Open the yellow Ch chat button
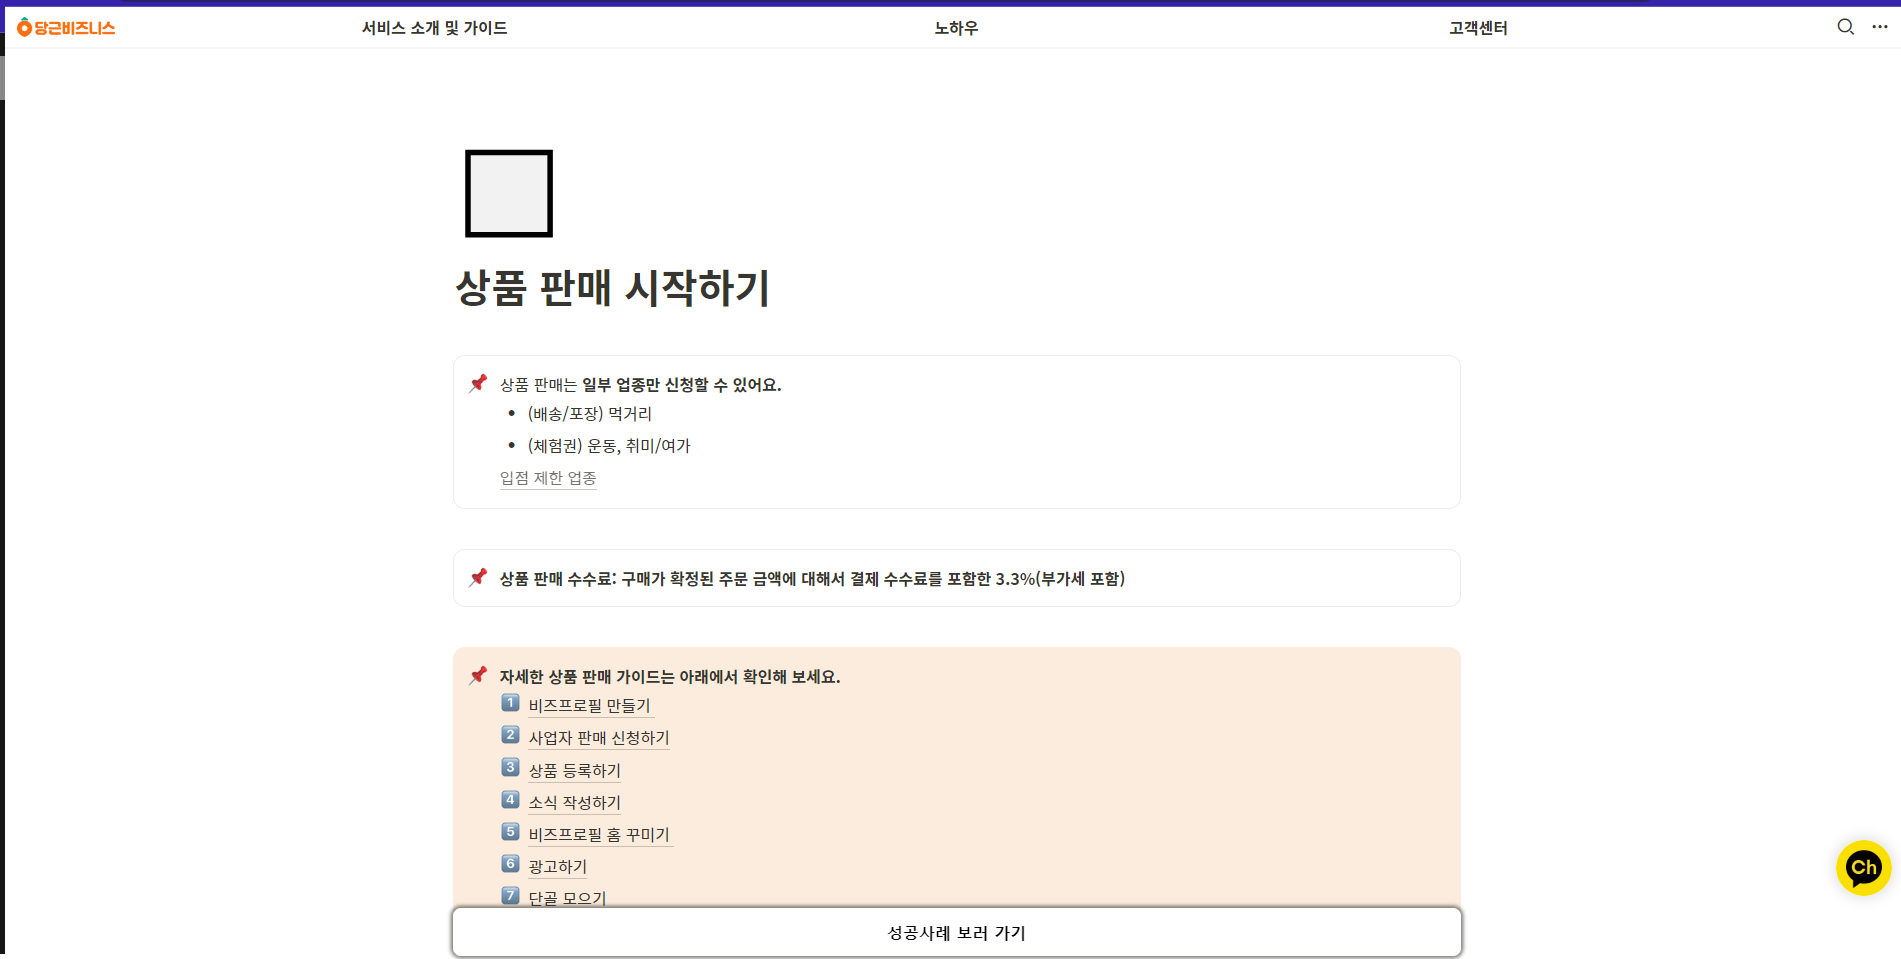The height and width of the screenshot is (959, 1901). [1863, 867]
